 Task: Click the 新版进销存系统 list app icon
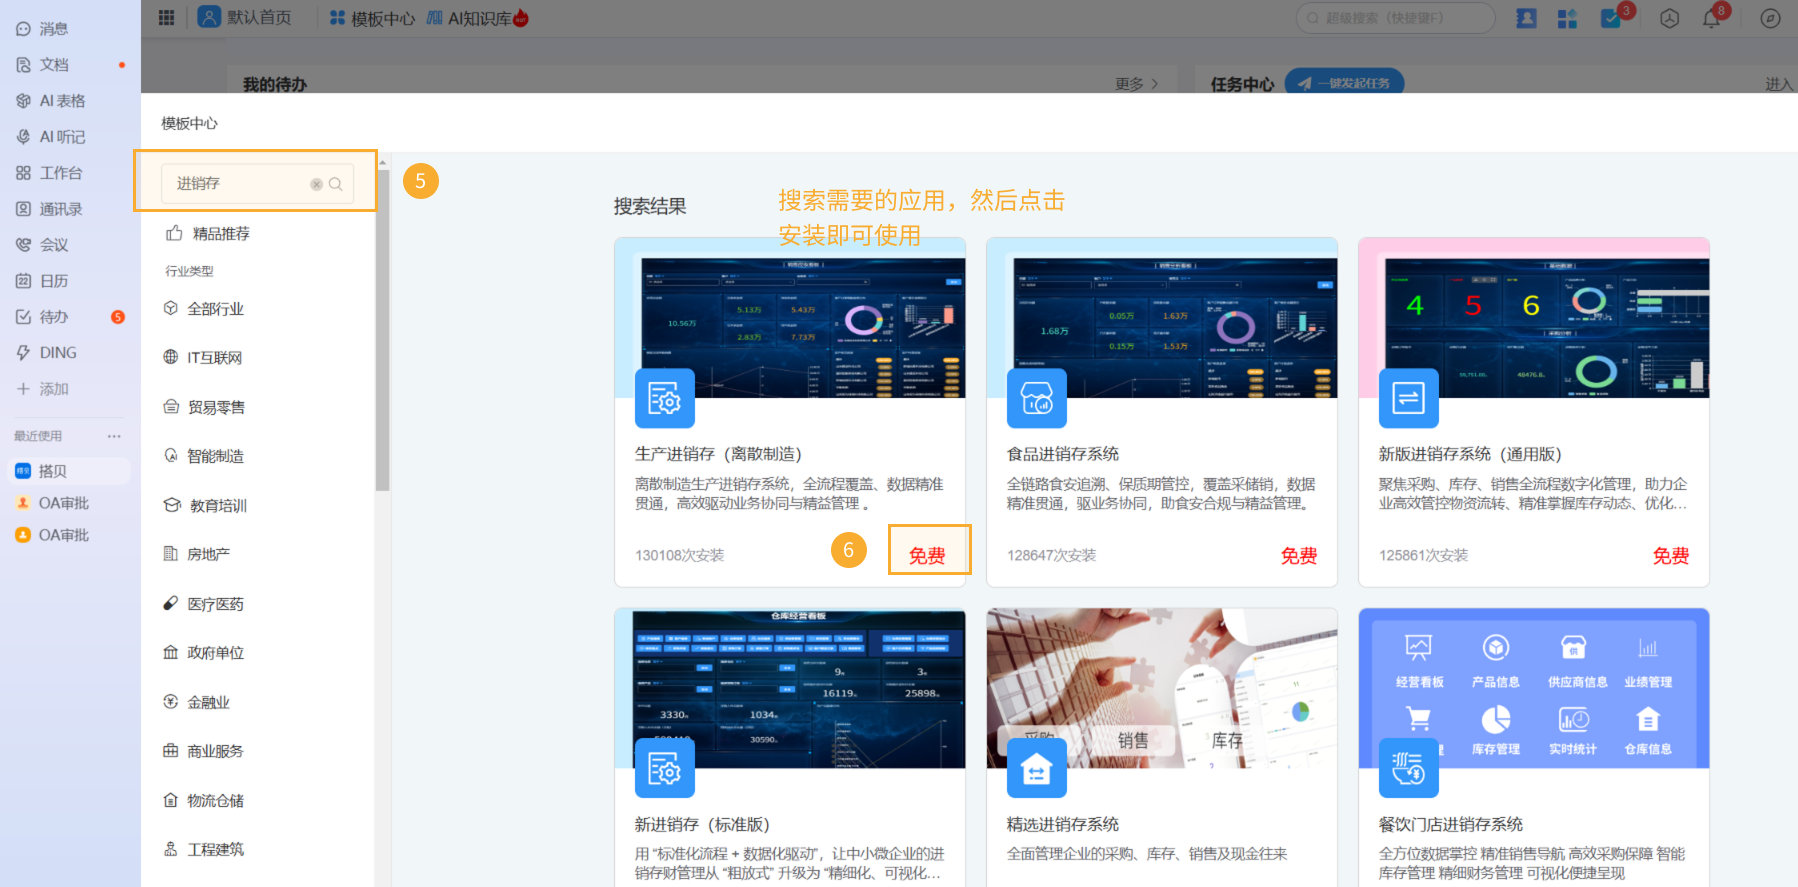click(1409, 398)
